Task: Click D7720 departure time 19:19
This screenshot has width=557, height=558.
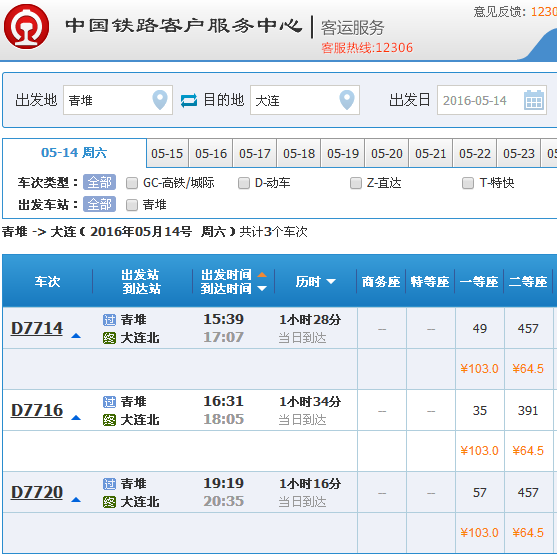Action: pyautogui.click(x=224, y=483)
